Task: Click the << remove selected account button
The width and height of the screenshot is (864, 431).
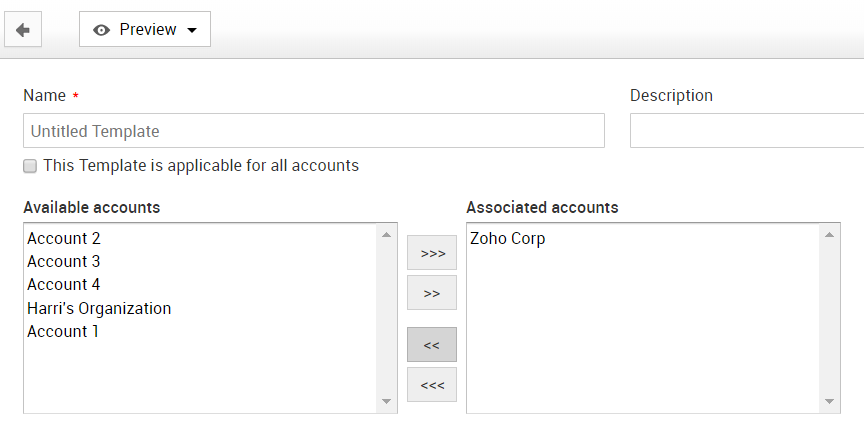Action: [x=432, y=345]
